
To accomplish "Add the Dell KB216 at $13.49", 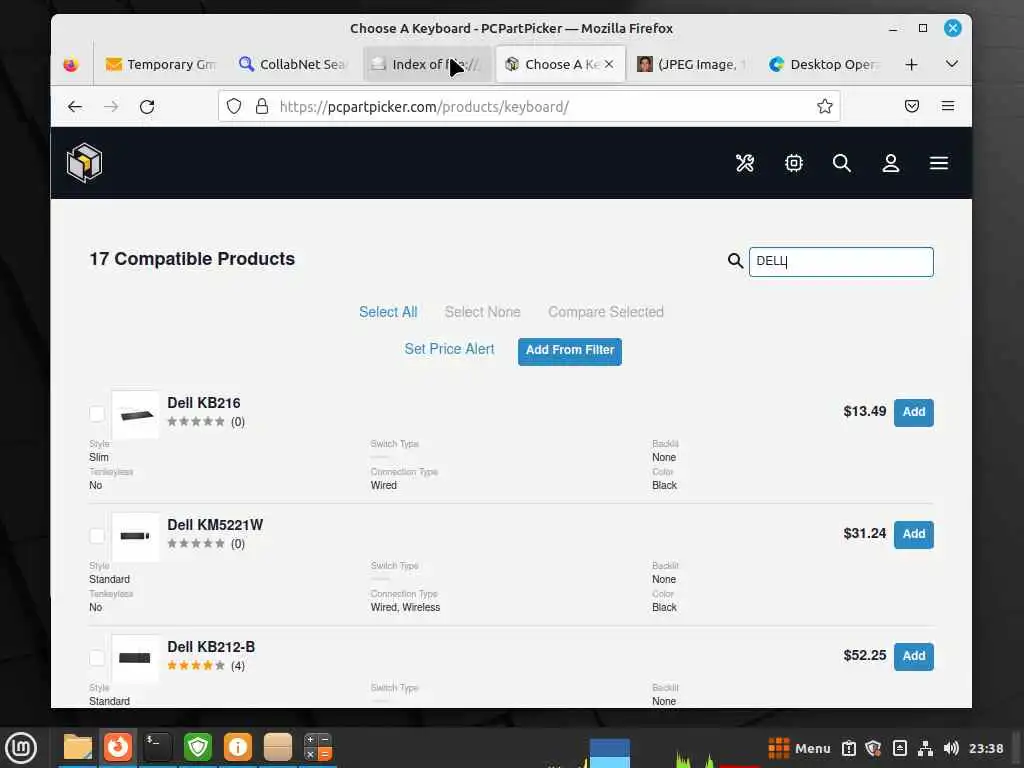I will click(914, 412).
